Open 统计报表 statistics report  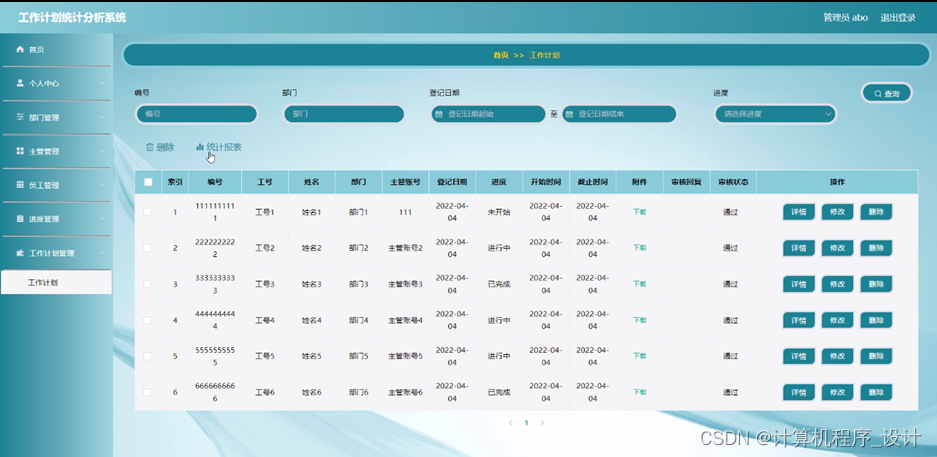coord(219,147)
